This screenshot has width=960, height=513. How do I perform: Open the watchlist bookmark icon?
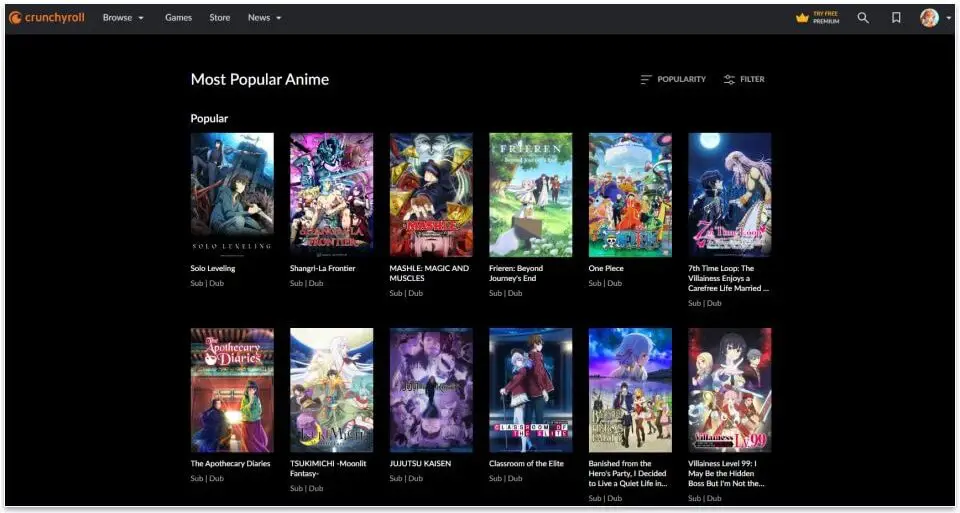[x=896, y=18]
